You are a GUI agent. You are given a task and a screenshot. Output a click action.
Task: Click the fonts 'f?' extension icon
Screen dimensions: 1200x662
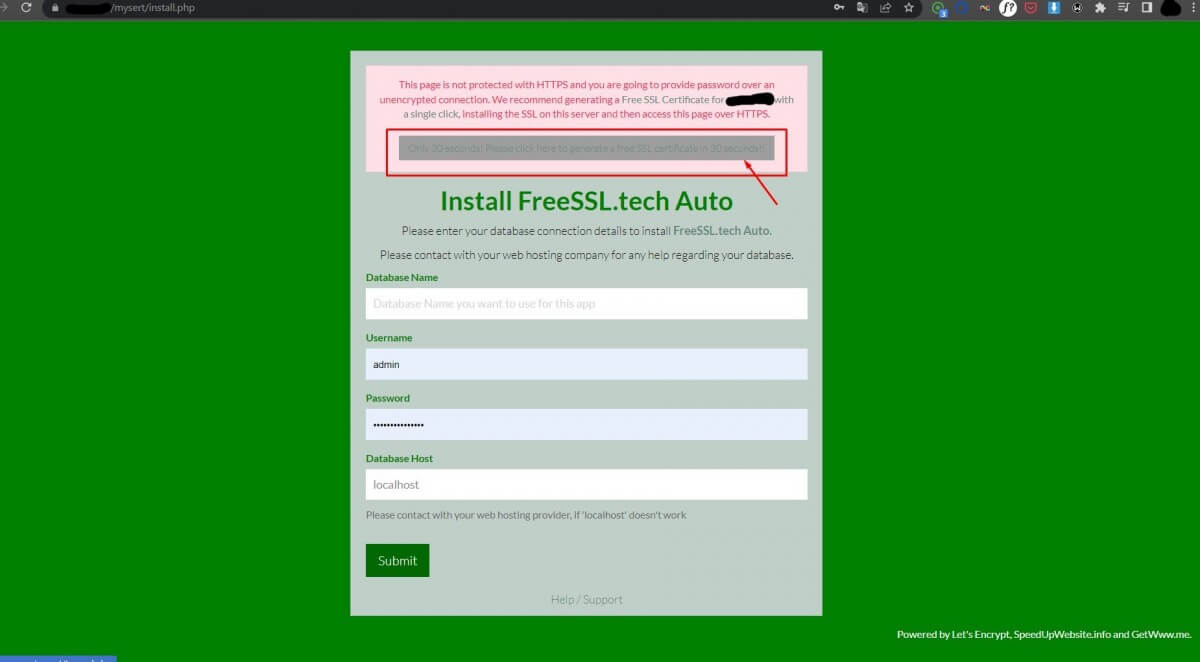(1008, 8)
